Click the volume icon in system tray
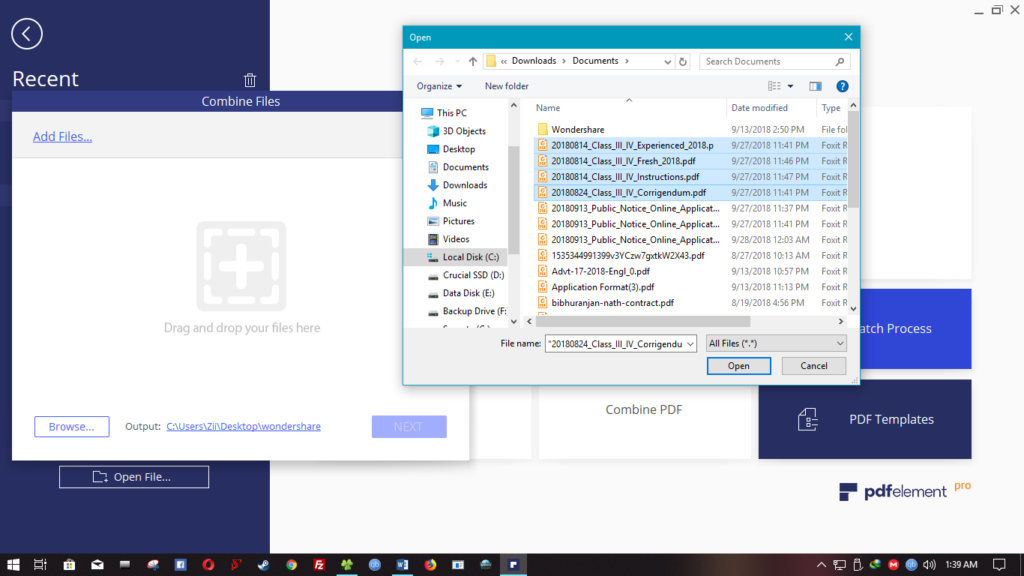This screenshot has height=576, width=1024. [929, 565]
